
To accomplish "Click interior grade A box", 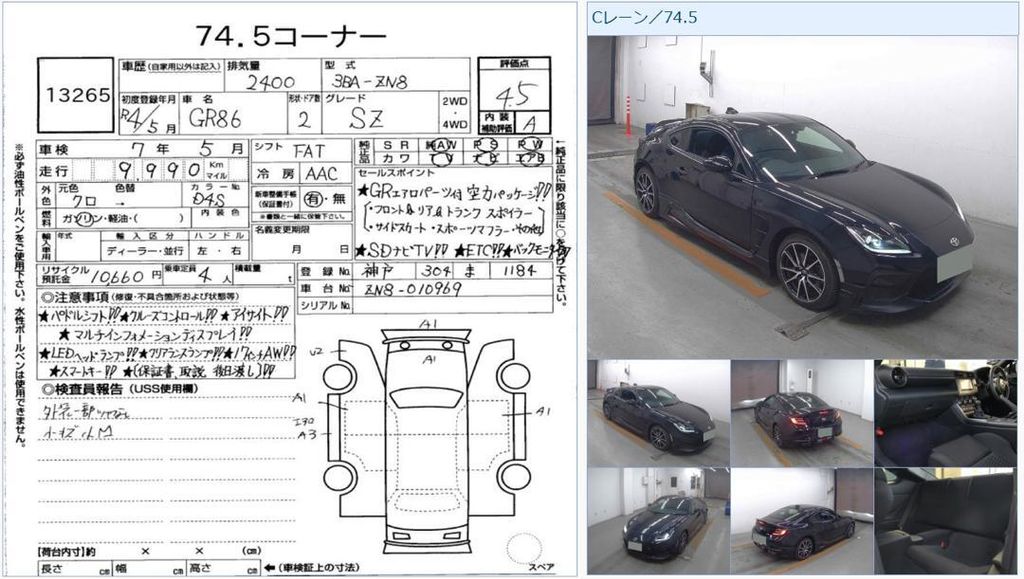I will click(531, 123).
